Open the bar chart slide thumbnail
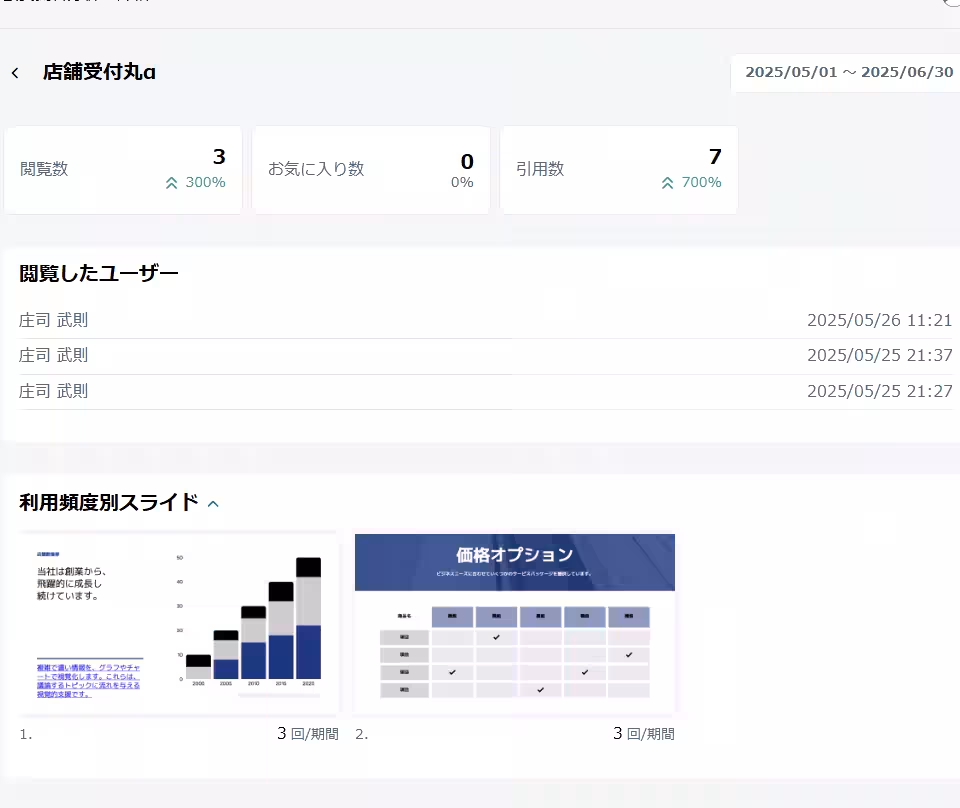The image size is (960, 808). [179, 621]
